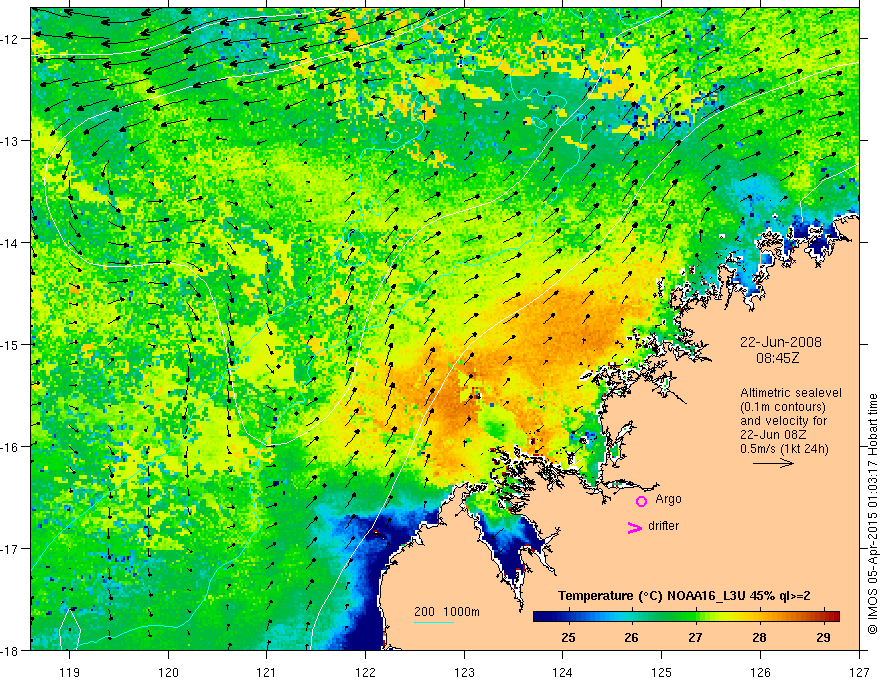Click latitude label -17 on left axis
This screenshot has width=880, height=680.
[10, 549]
